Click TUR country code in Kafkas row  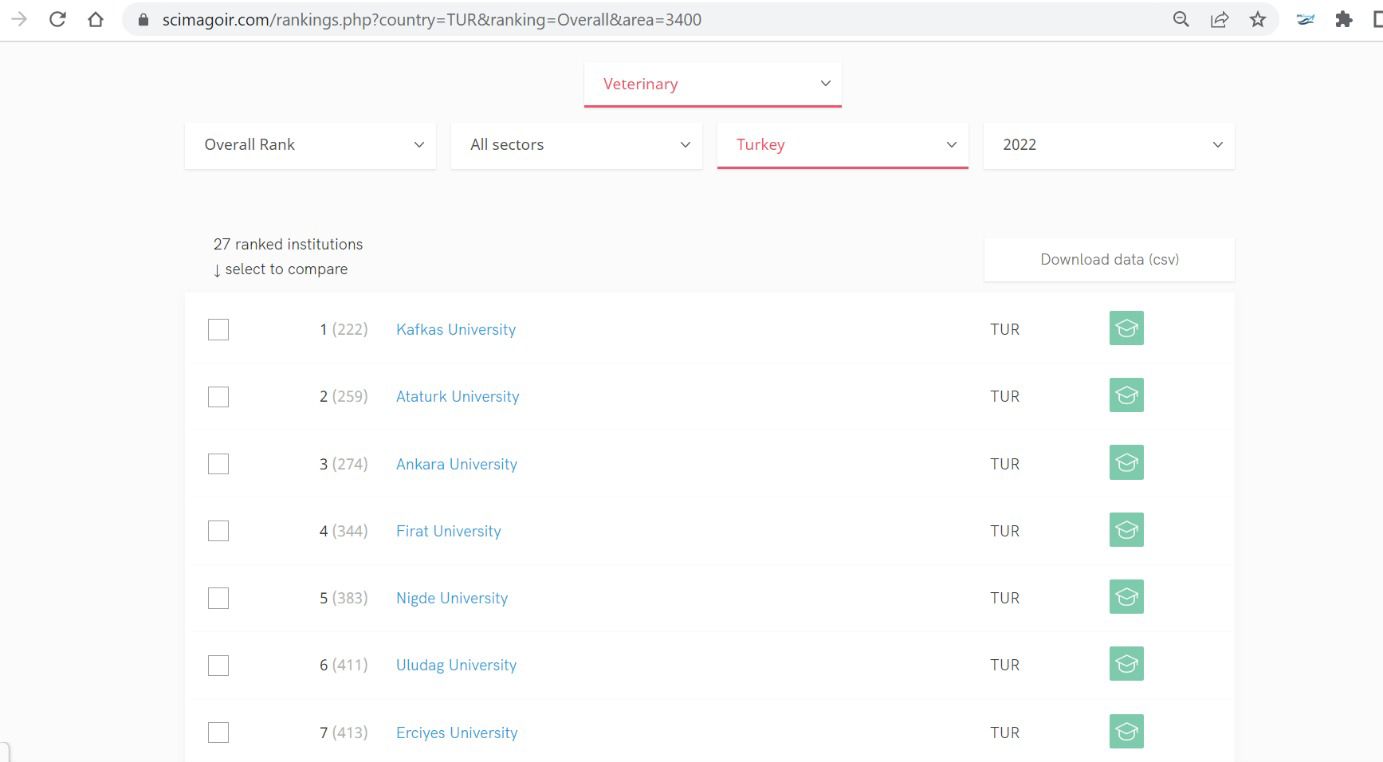coord(1005,329)
